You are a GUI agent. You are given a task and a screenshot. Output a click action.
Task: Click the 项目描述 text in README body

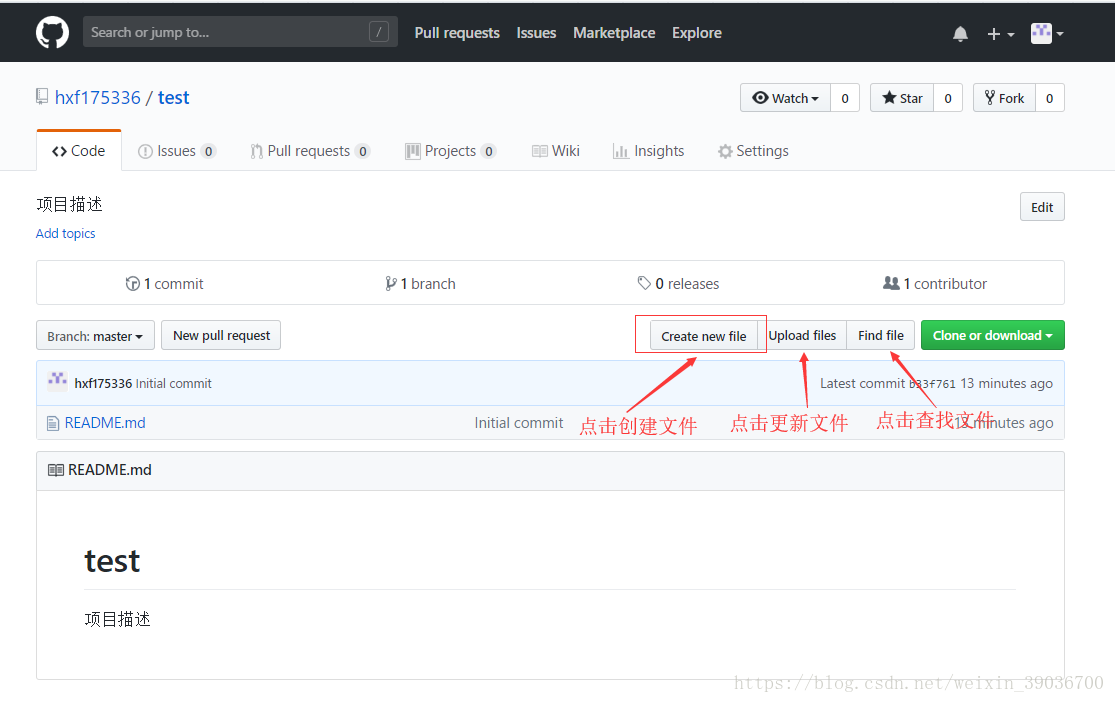(117, 619)
